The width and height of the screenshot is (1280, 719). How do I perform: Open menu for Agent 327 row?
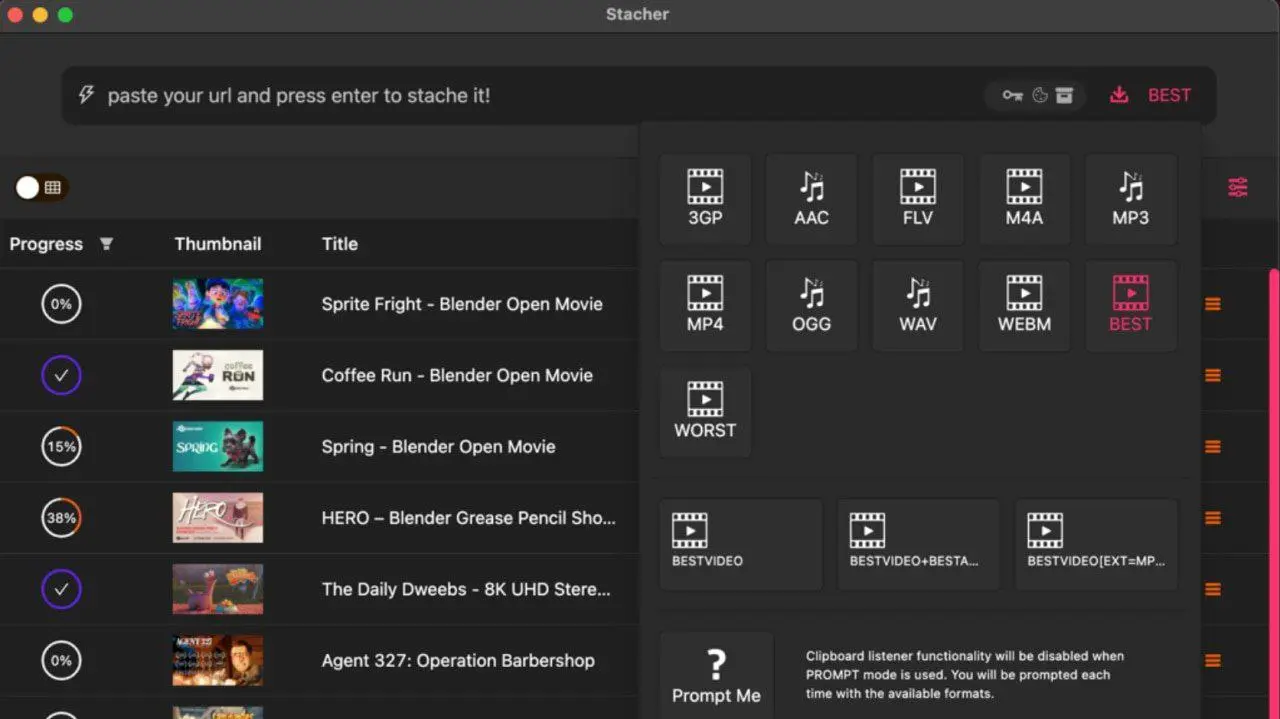[1213, 660]
